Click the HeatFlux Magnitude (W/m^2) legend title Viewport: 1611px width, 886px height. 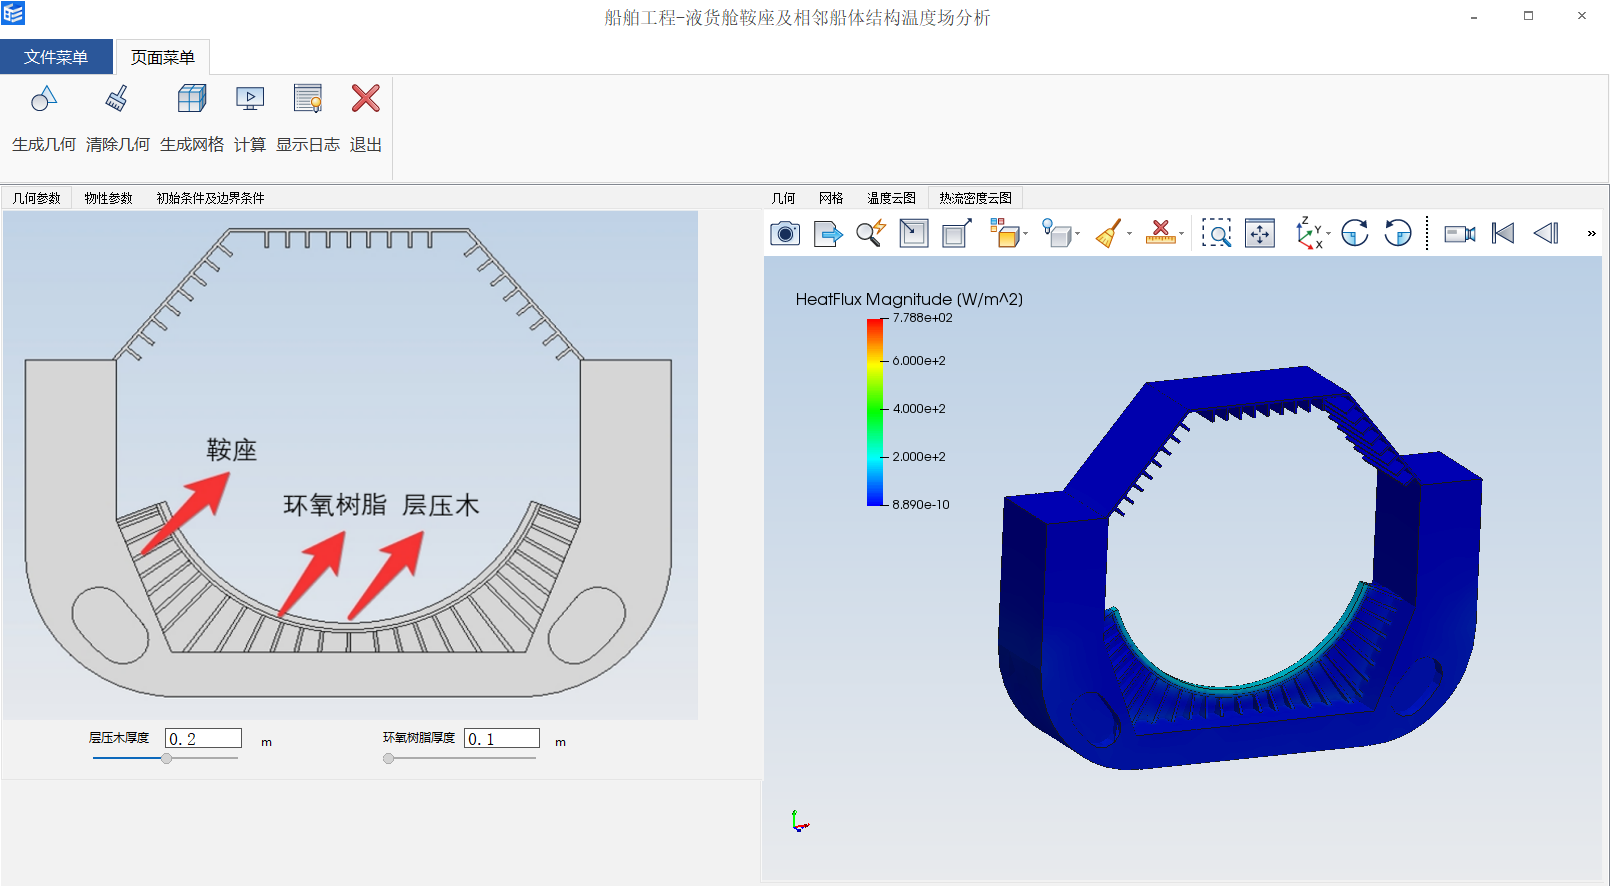click(x=909, y=299)
